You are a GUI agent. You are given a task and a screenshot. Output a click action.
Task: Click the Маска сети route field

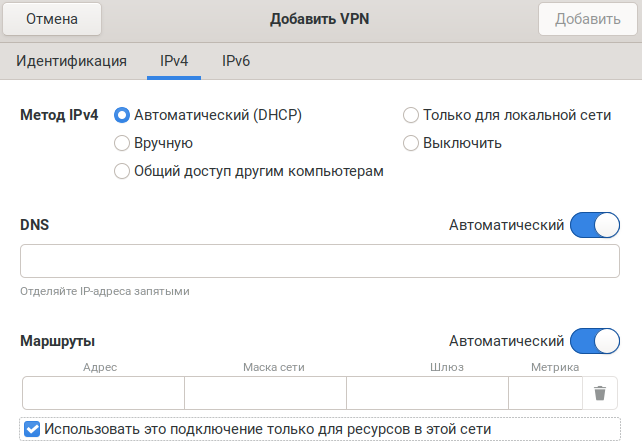(x=265, y=393)
